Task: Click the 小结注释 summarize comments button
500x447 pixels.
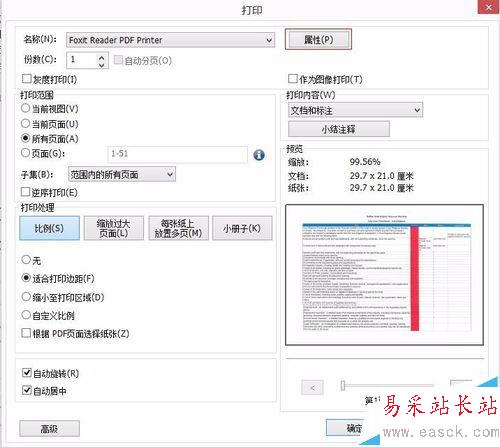Action: point(339,129)
